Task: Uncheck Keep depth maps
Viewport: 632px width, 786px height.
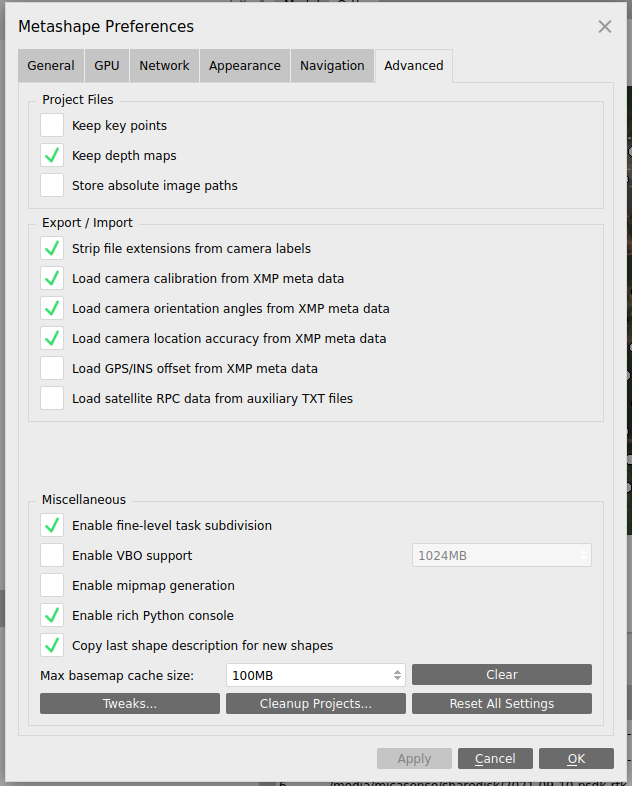Action: (x=52, y=155)
